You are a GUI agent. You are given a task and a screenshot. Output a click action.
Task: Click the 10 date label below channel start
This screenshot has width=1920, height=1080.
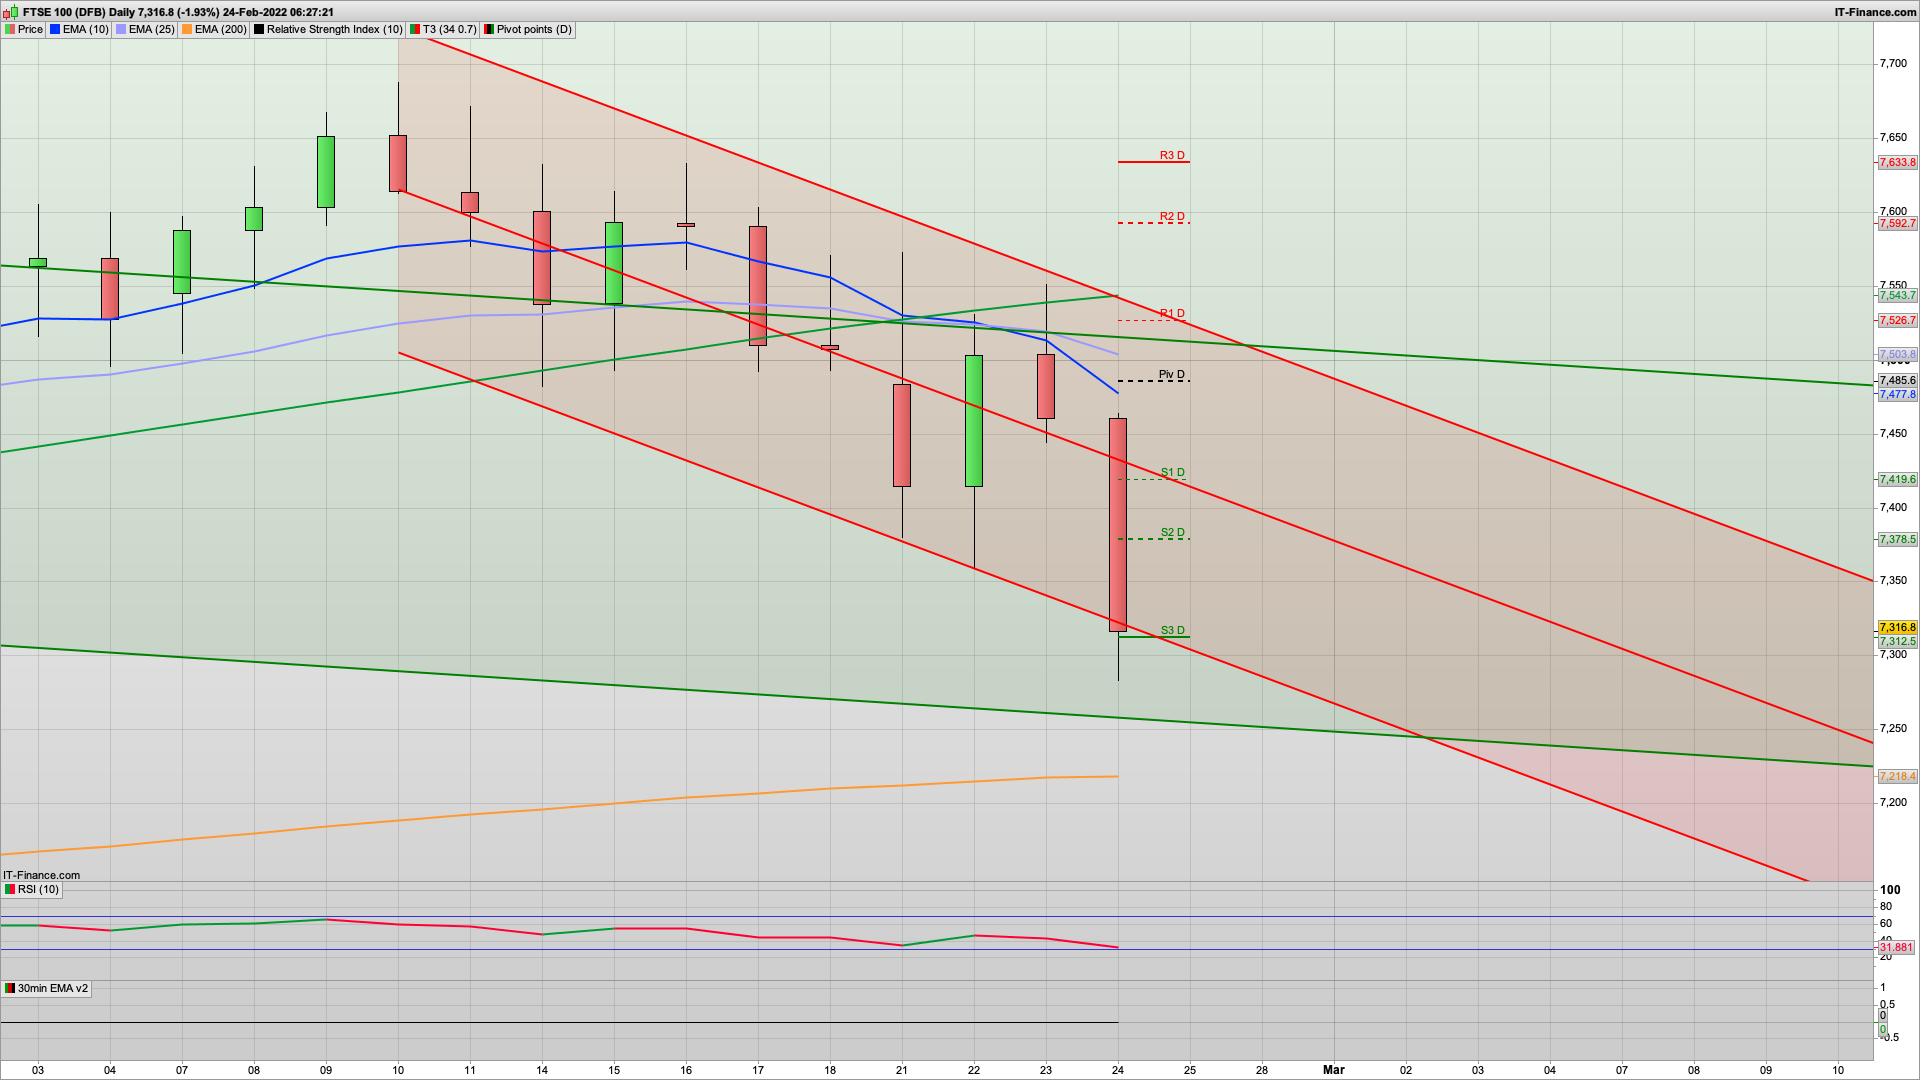(x=398, y=1070)
